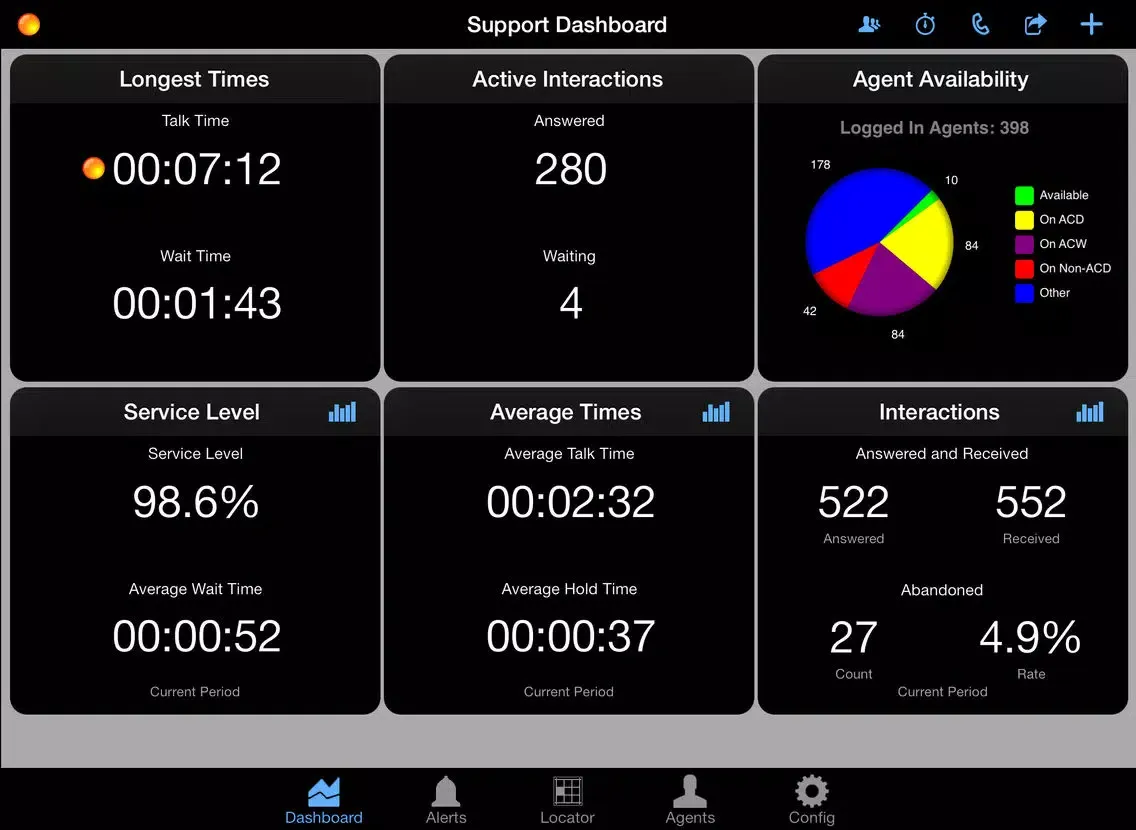Click the pie label 10

[951, 180]
